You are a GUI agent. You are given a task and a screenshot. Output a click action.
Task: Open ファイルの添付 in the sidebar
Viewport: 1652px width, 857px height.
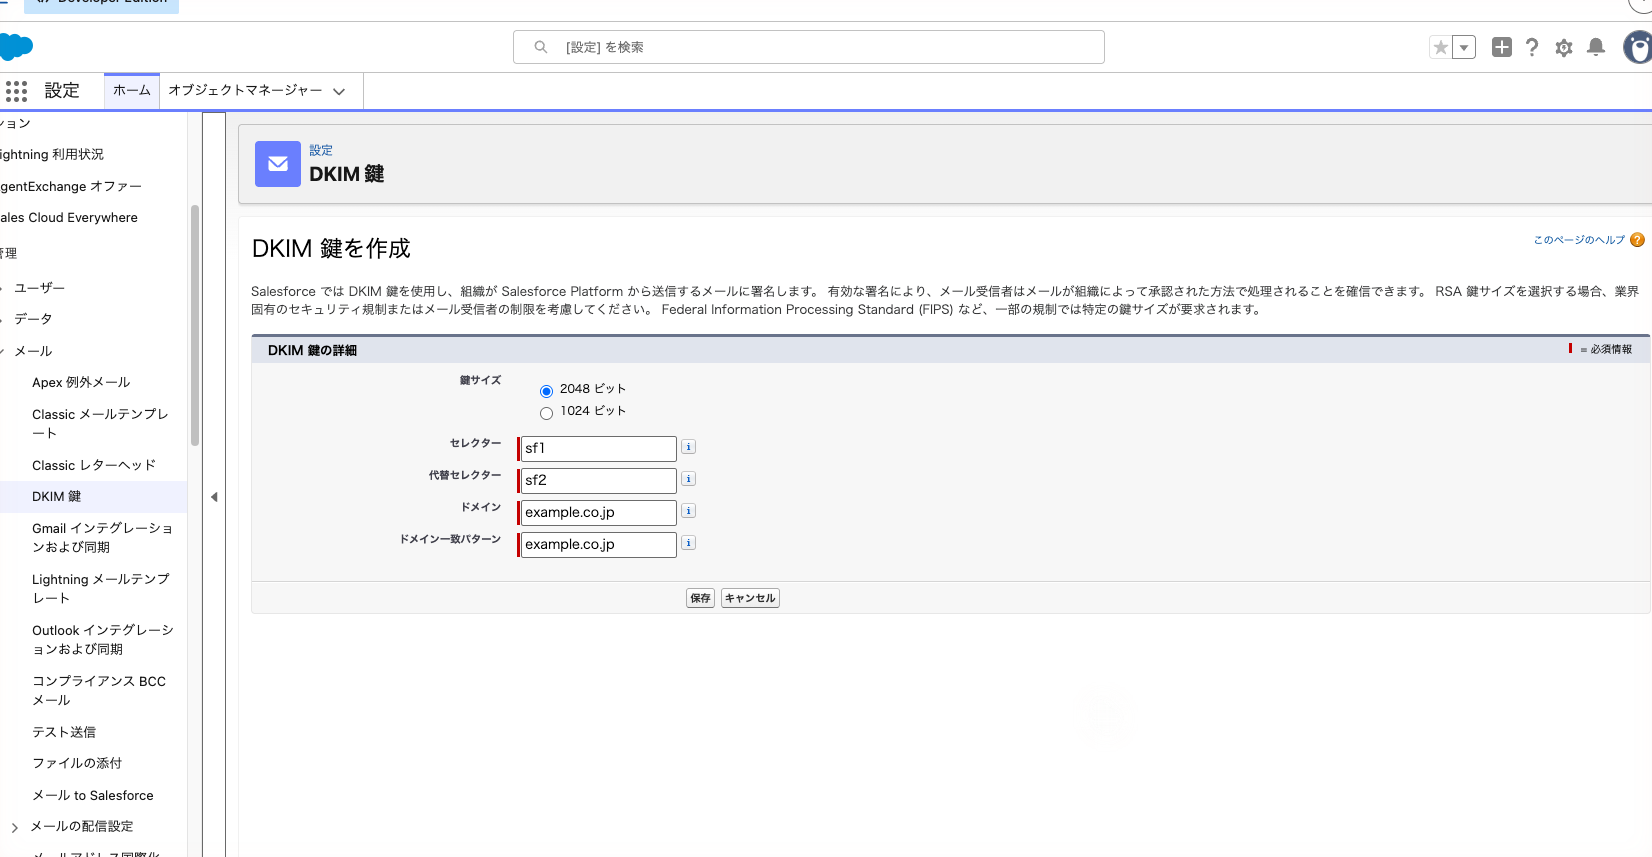[77, 763]
